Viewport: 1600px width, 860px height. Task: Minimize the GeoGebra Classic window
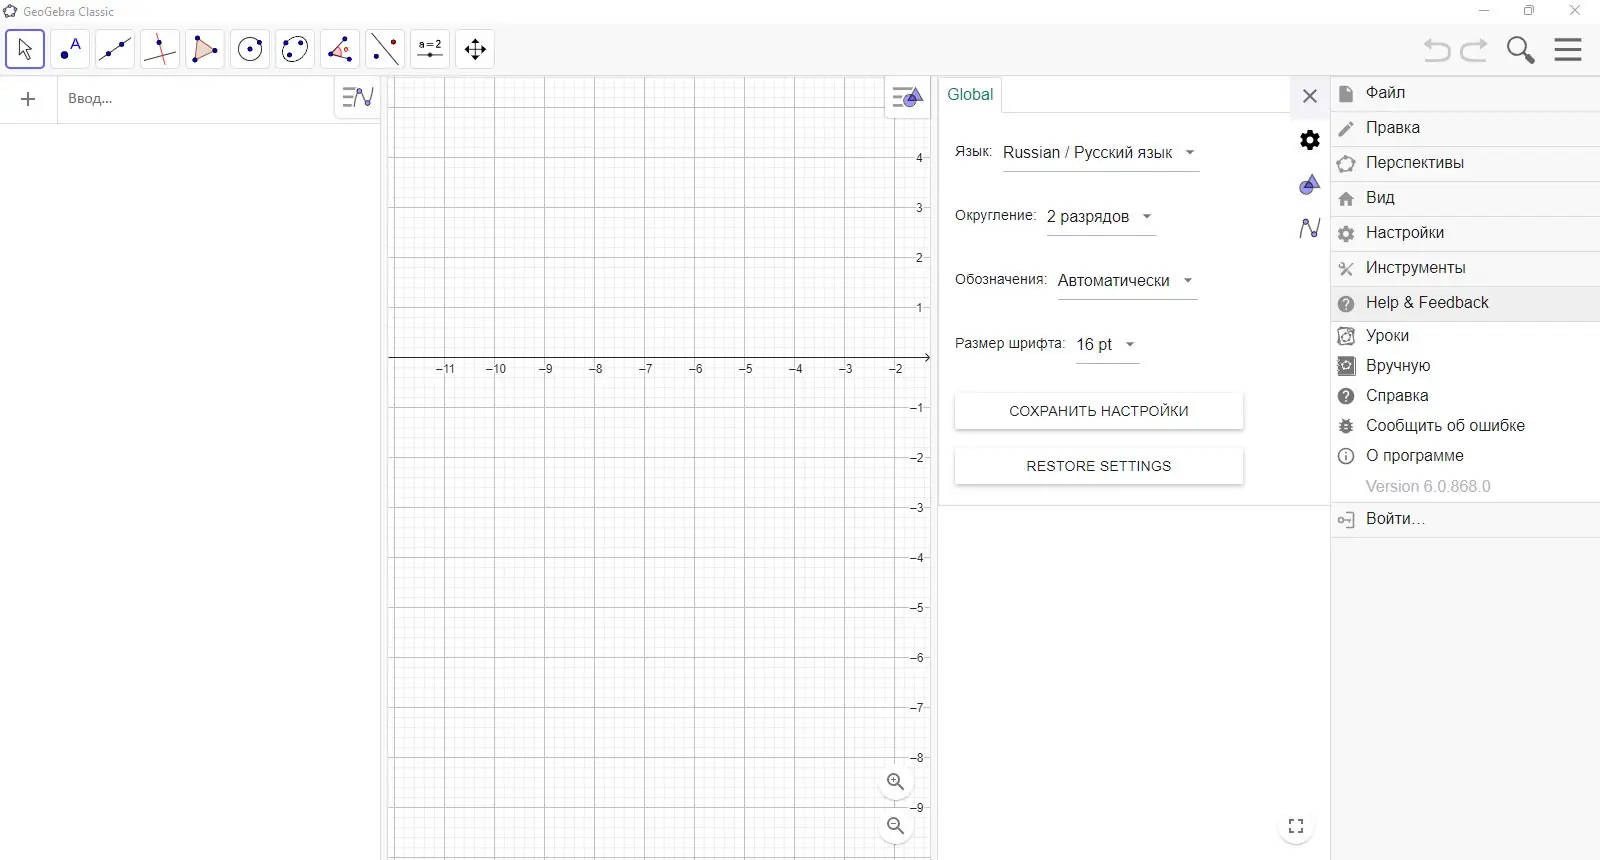tap(1484, 11)
